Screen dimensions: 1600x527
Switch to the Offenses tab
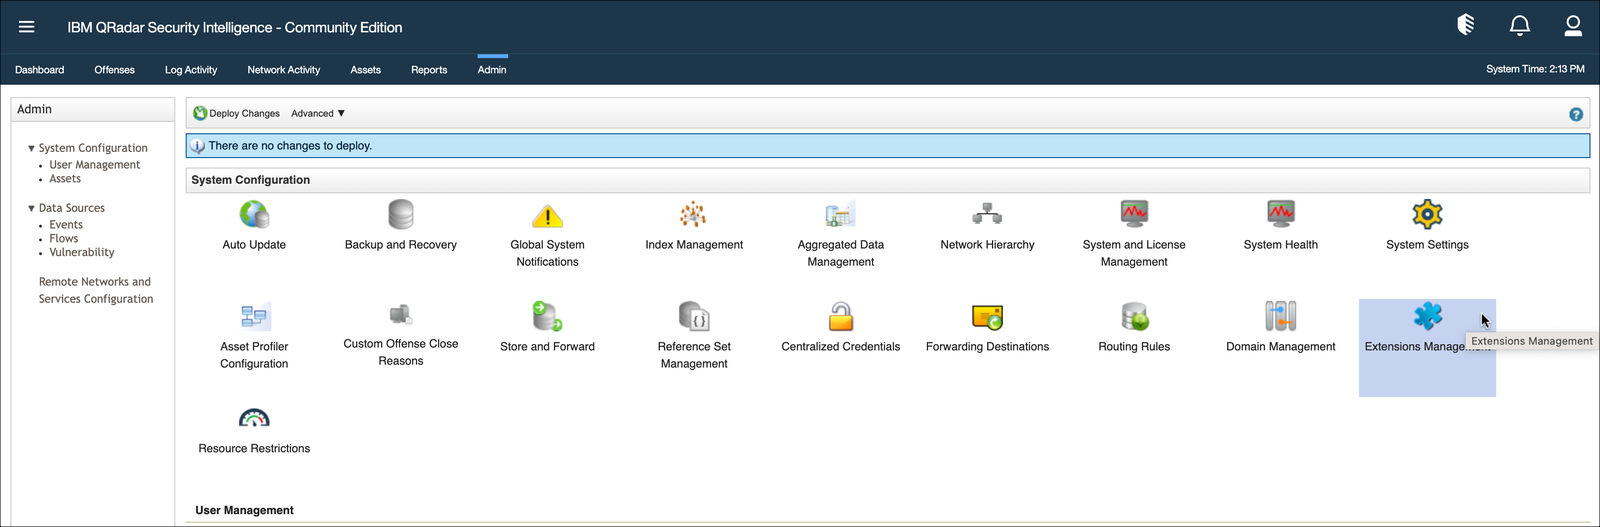[x=115, y=70]
